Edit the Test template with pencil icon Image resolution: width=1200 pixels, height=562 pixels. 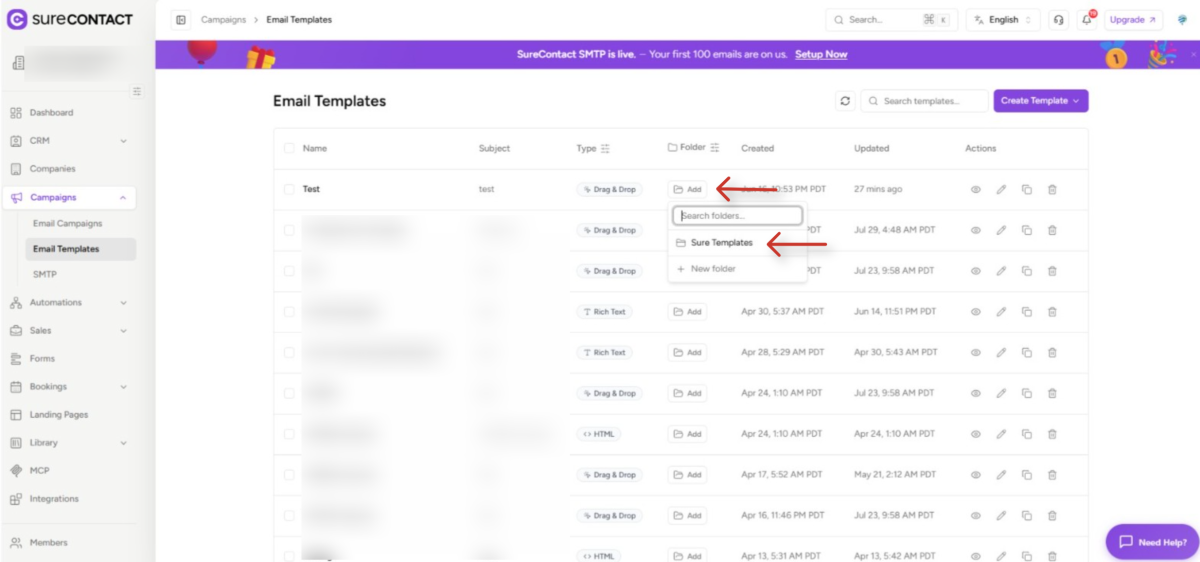[1001, 189]
